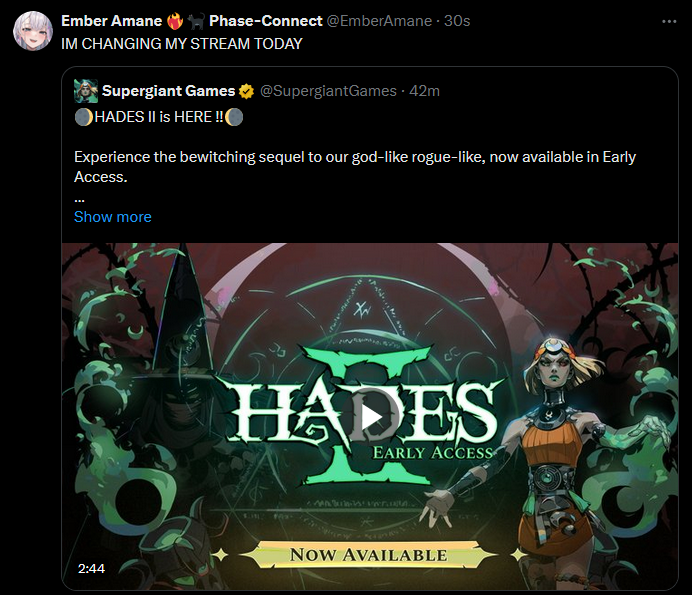Click the Now Available banner in video
692x595 pixels.
pyautogui.click(x=369, y=555)
